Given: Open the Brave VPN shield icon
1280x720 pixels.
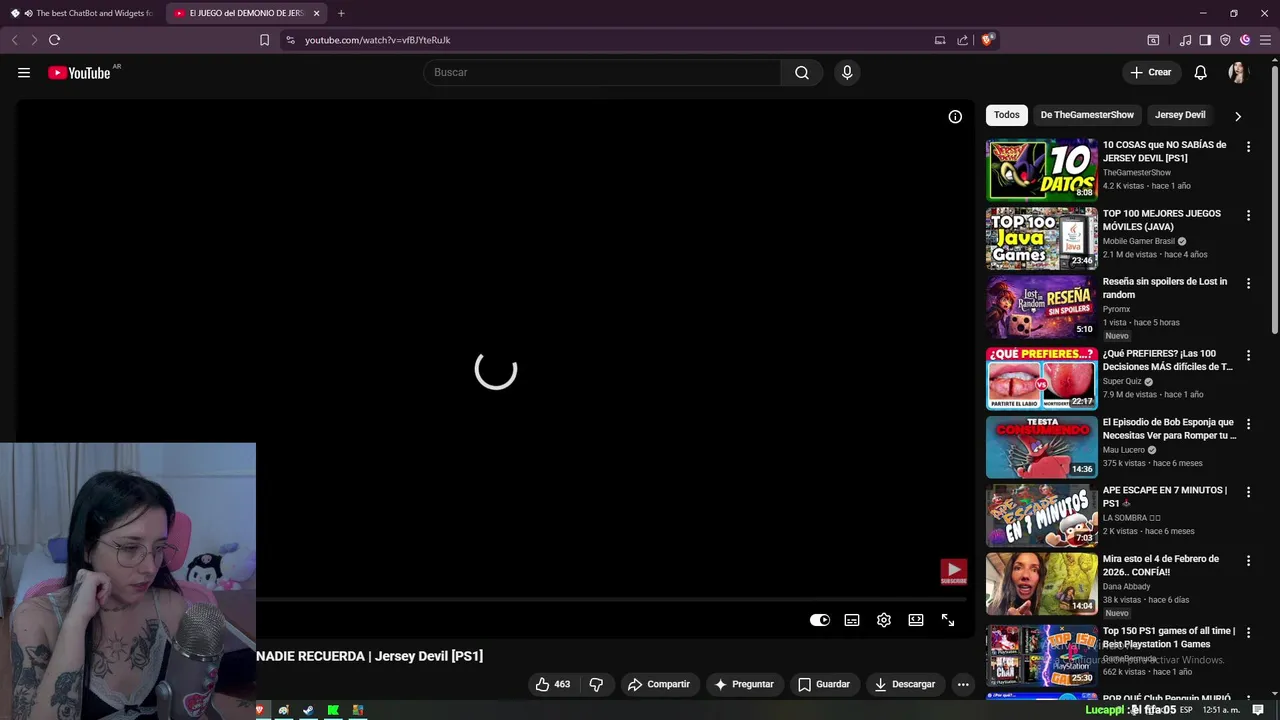Looking at the screenshot, I should tap(1225, 40).
